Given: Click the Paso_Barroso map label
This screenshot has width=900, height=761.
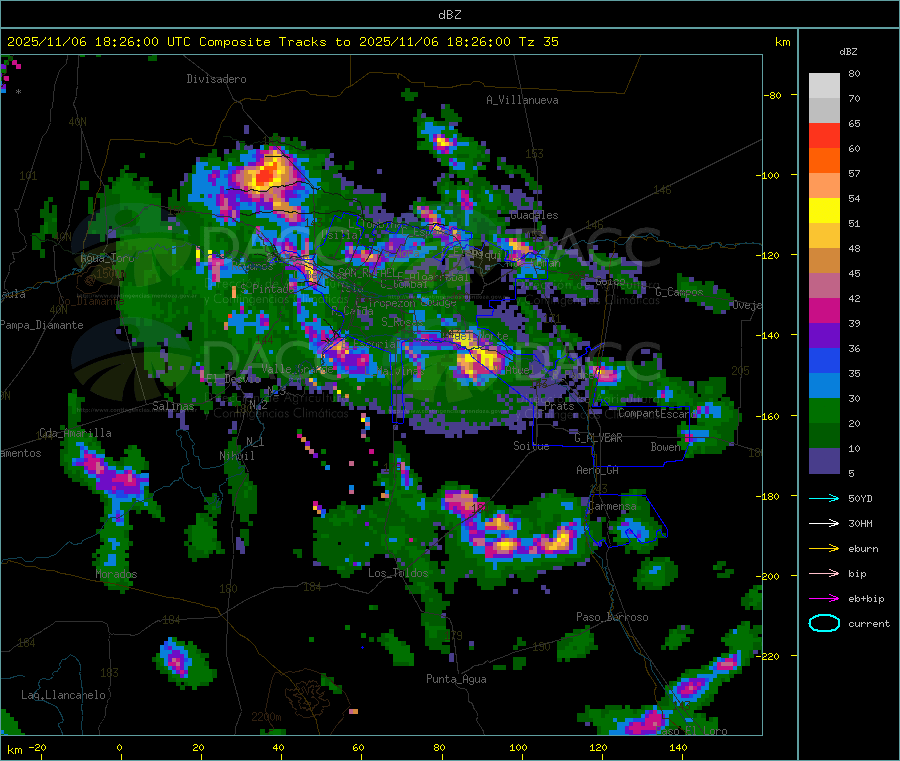Looking at the screenshot, I should 612,617.
